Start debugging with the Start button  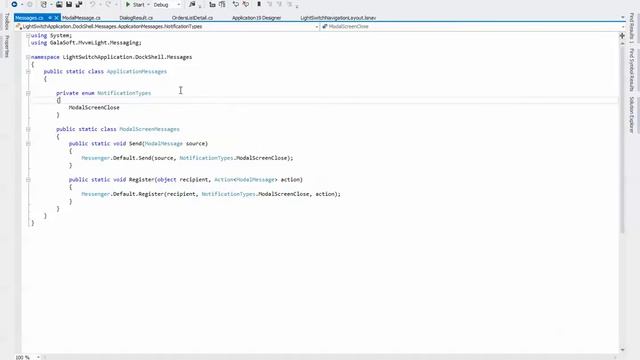pyautogui.click(x=135, y=4)
